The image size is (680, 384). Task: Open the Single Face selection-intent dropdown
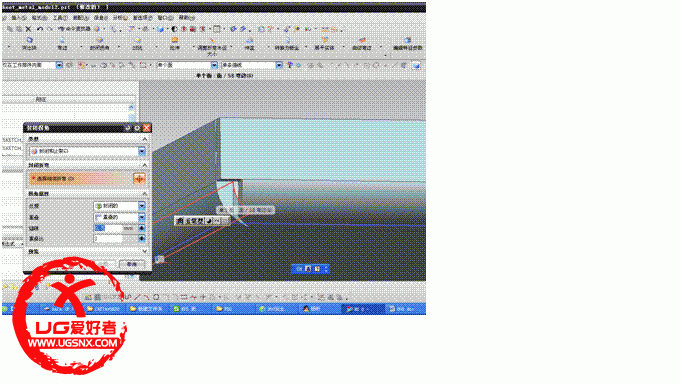[214, 65]
